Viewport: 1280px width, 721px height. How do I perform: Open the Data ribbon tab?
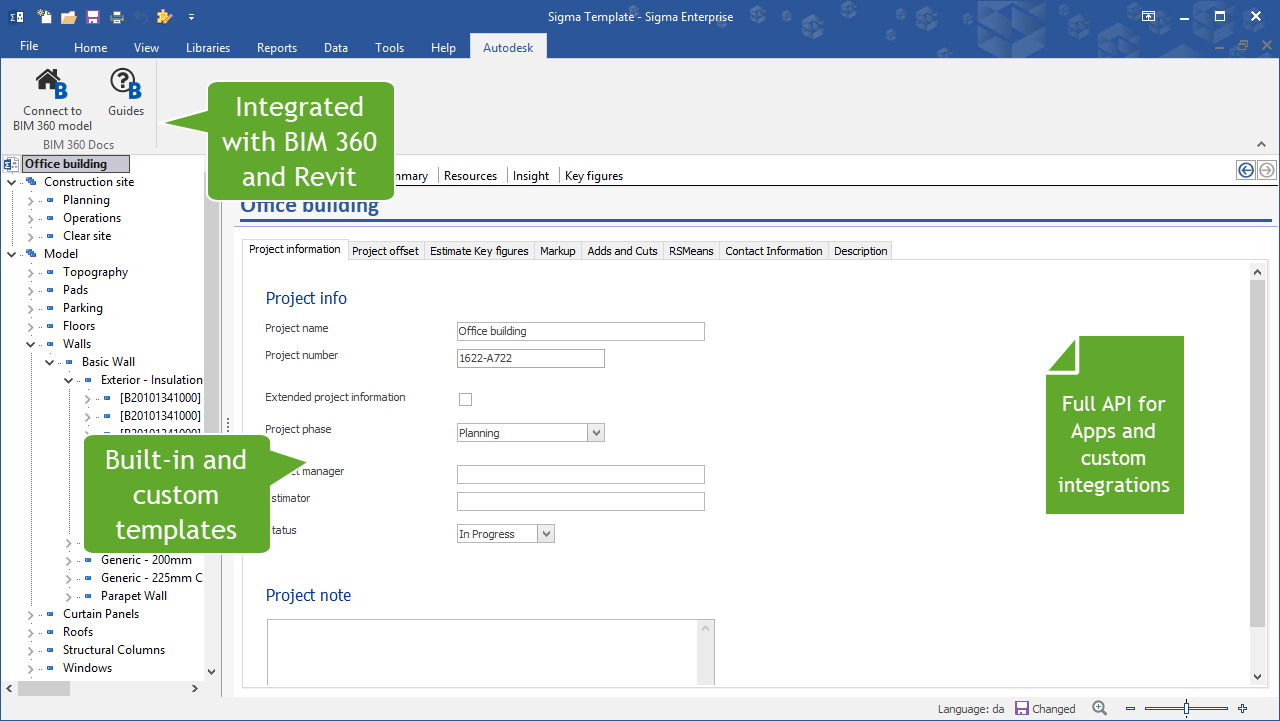(336, 47)
